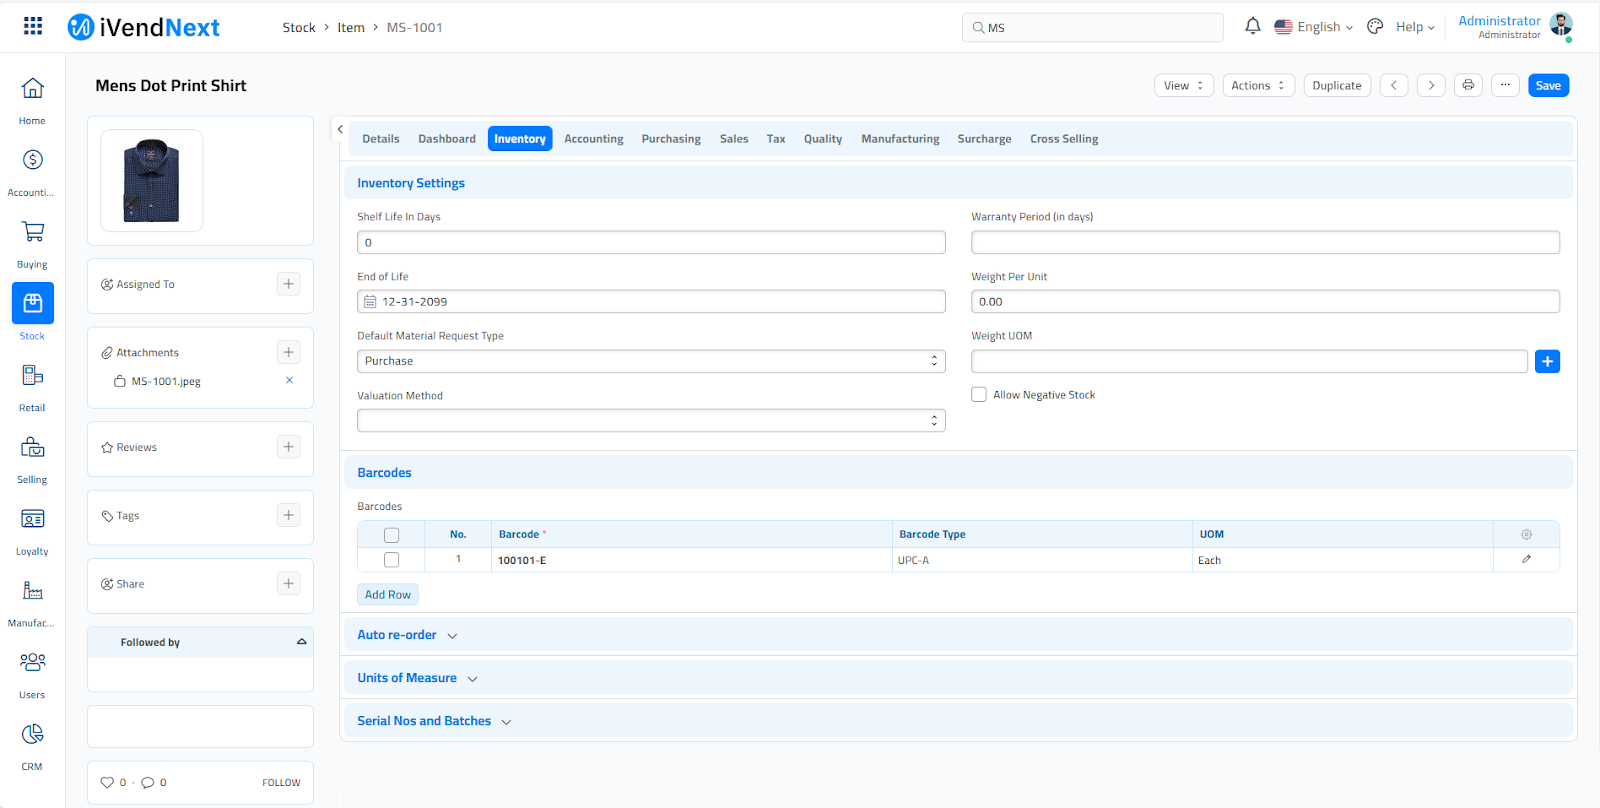Enable Allow Negative Stock checkbox
This screenshot has height=808, width=1600.
coord(979,395)
